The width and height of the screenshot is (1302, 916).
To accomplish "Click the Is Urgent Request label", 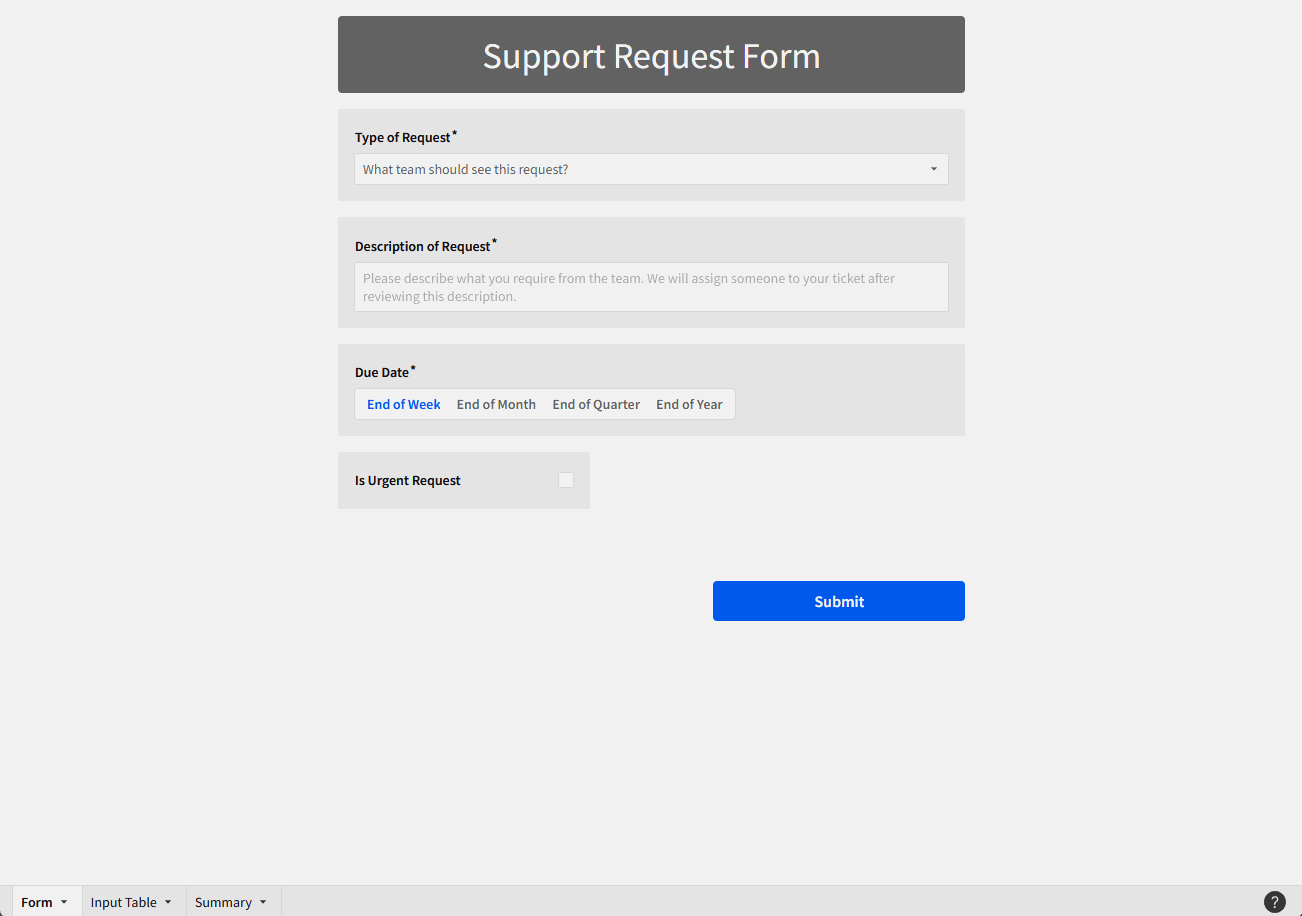I will (x=408, y=481).
